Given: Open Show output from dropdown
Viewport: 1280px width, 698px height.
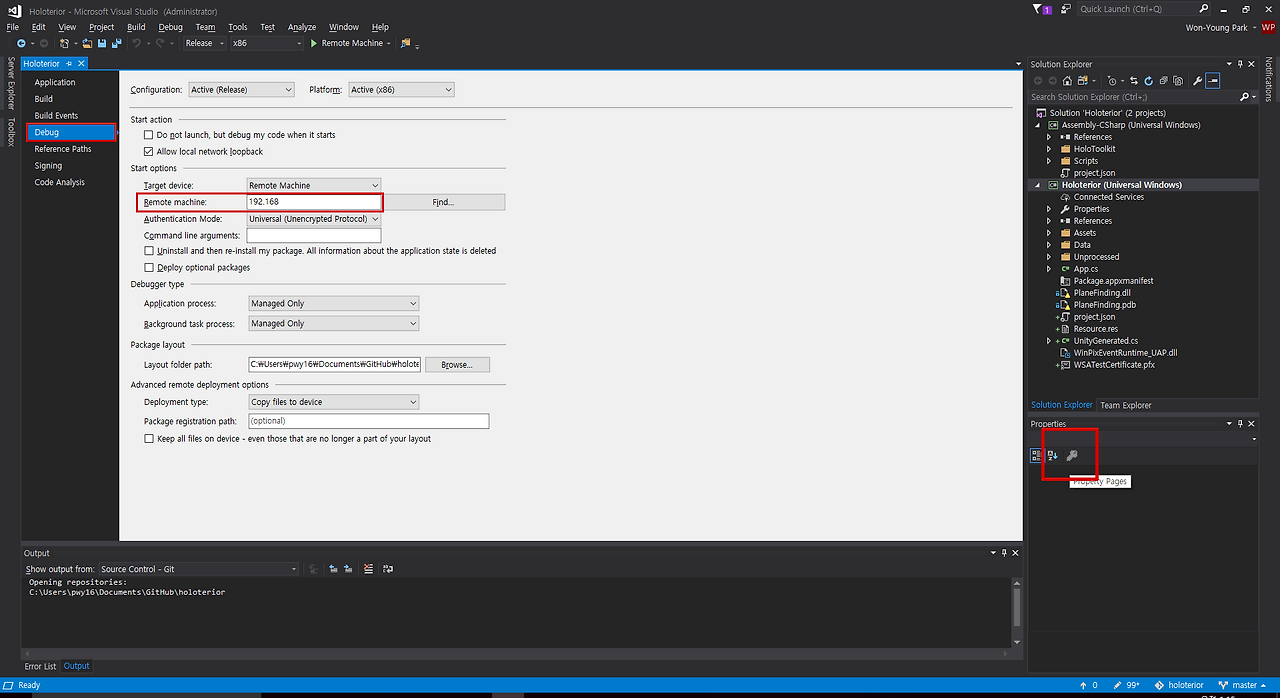Looking at the screenshot, I should [x=198, y=568].
